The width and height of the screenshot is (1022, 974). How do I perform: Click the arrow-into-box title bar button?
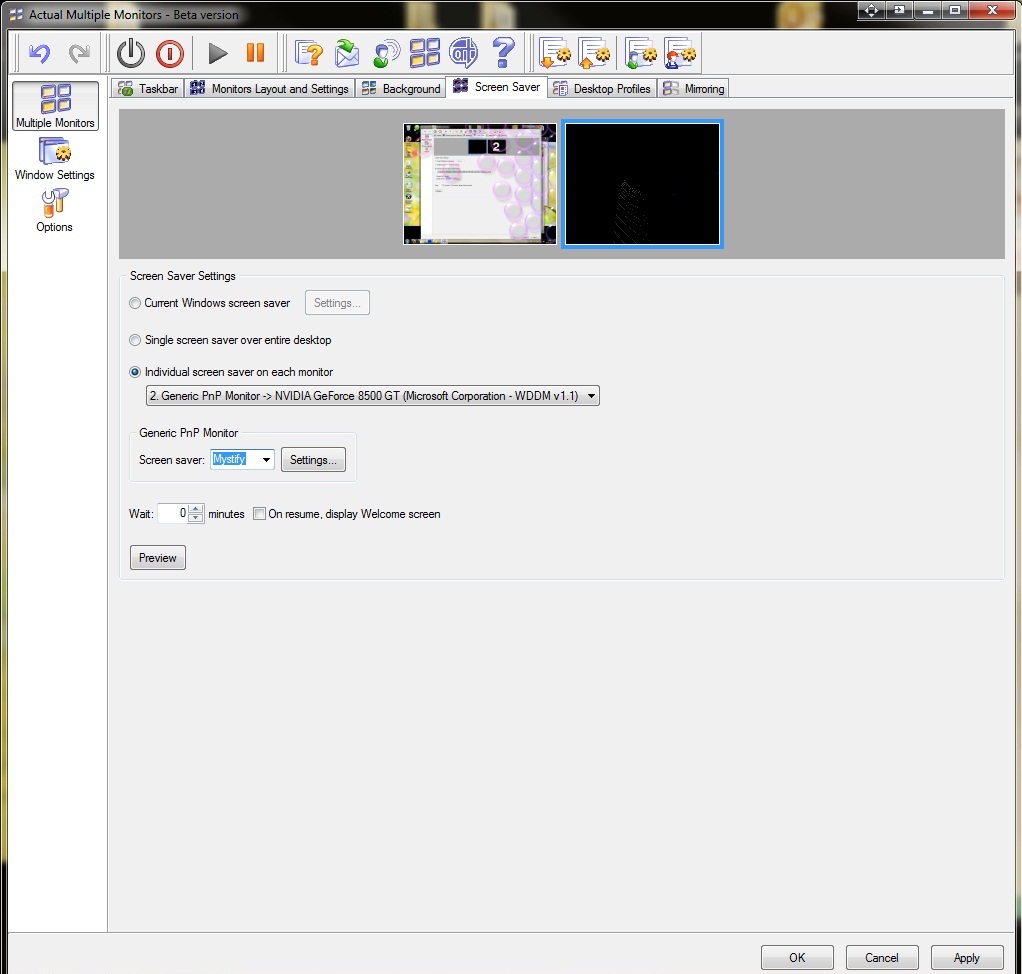point(899,10)
